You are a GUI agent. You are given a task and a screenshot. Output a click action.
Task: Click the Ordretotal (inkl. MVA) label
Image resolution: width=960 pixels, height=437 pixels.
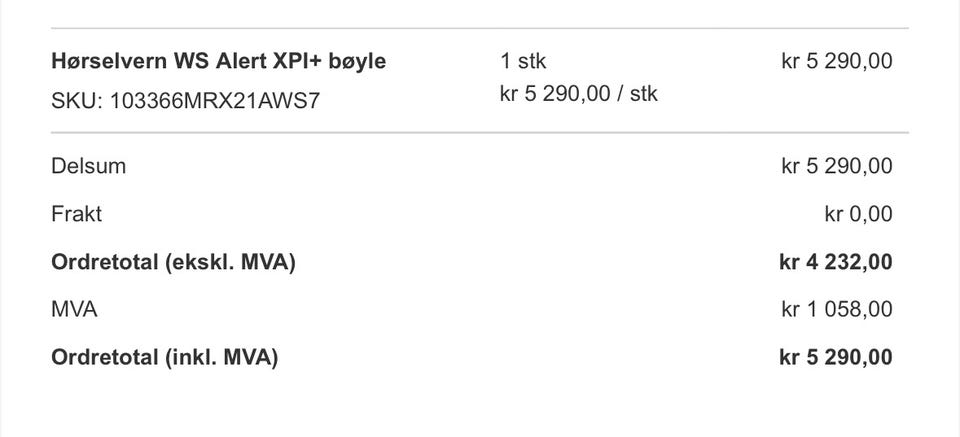[165, 357]
